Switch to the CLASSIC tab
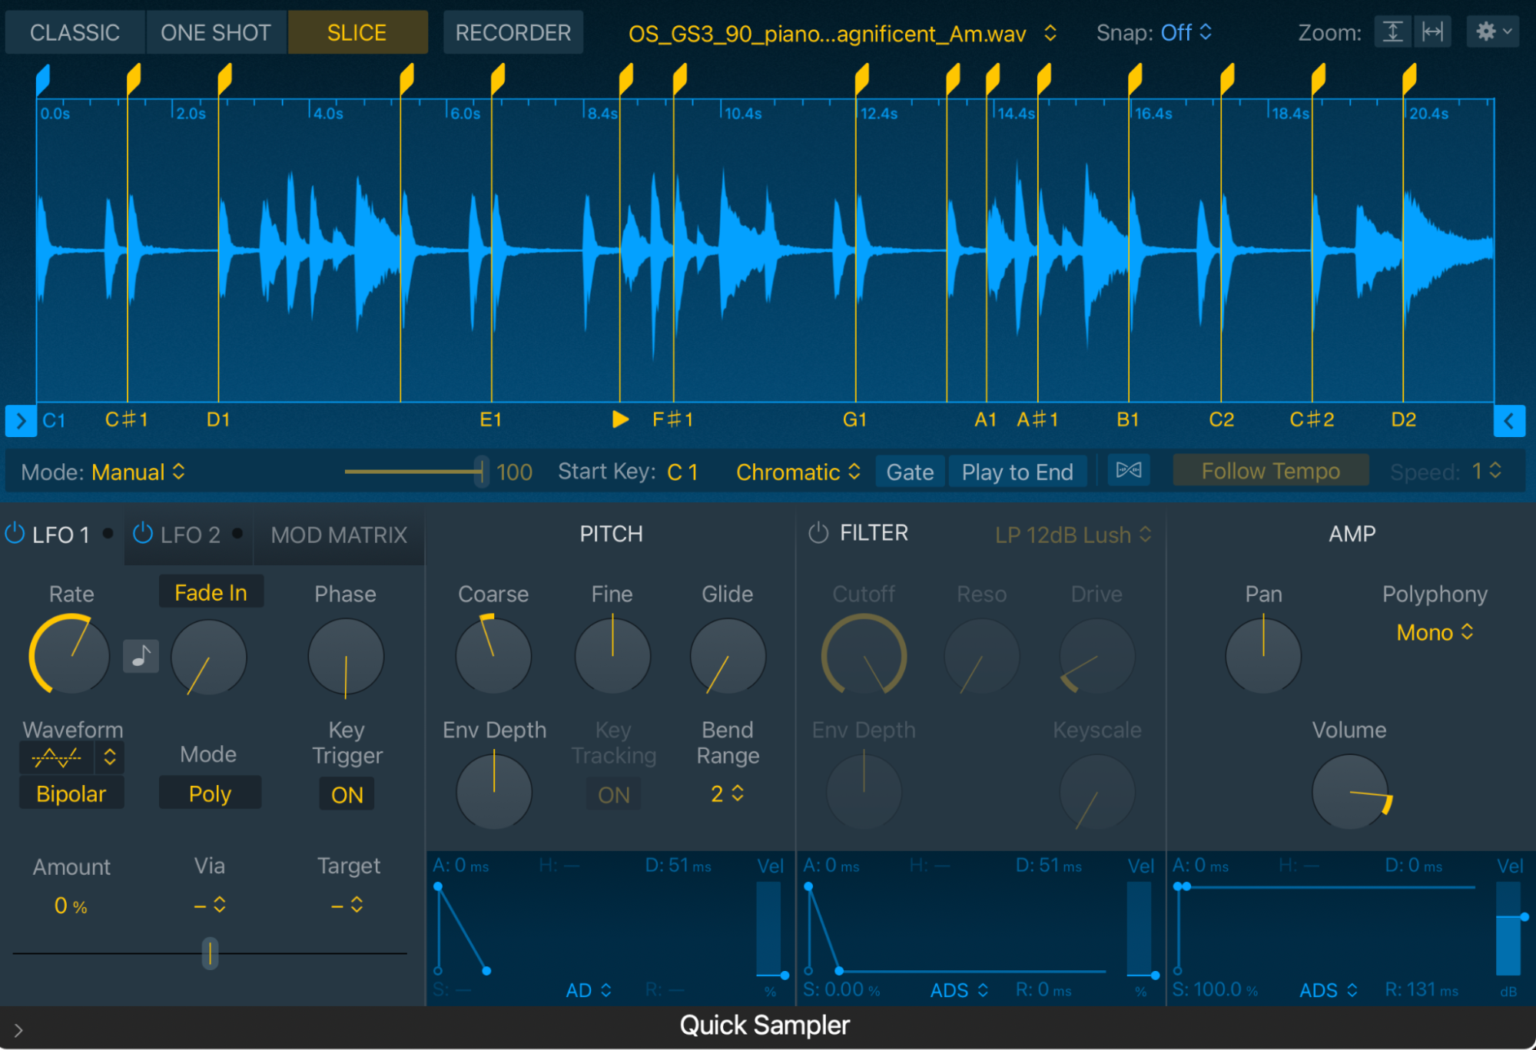This screenshot has width=1536, height=1050. point(74,31)
